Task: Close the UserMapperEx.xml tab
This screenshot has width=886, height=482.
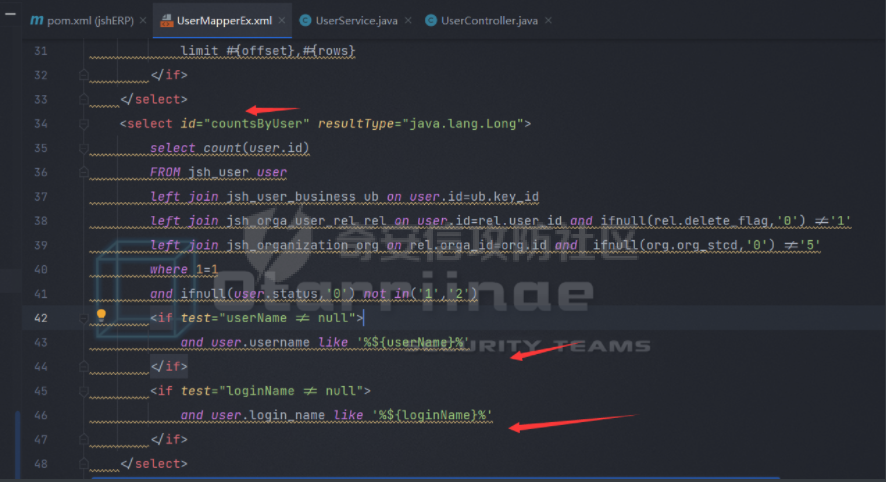Action: [282, 20]
